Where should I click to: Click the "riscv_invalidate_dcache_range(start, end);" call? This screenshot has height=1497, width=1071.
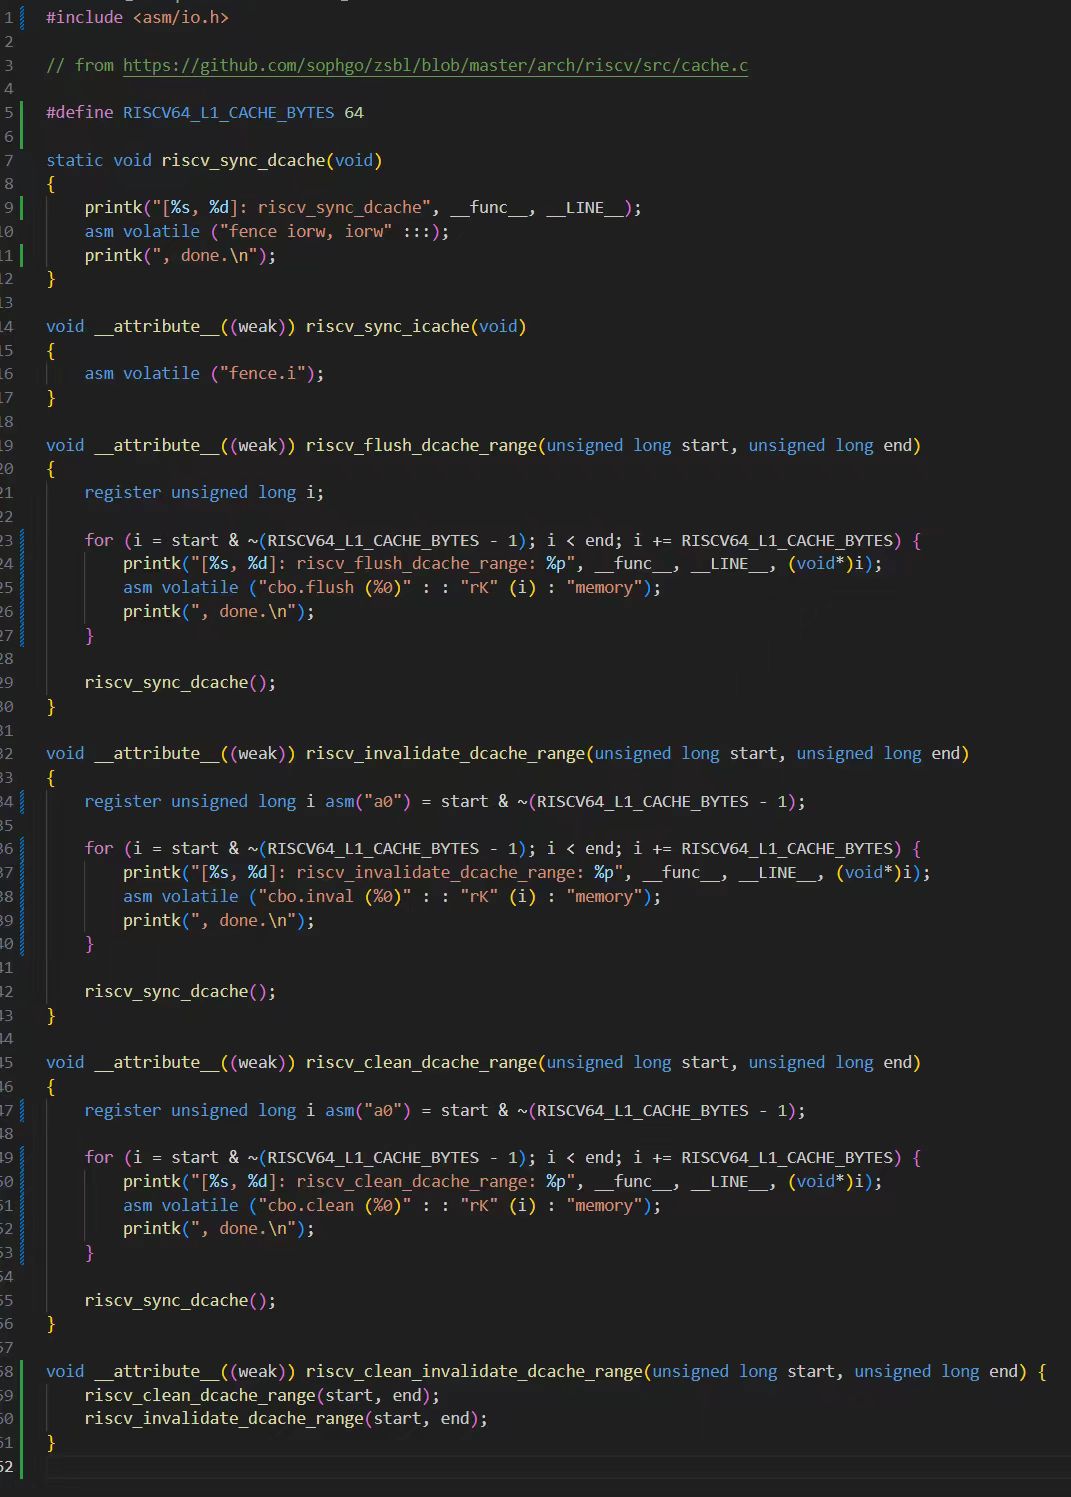pos(286,1418)
